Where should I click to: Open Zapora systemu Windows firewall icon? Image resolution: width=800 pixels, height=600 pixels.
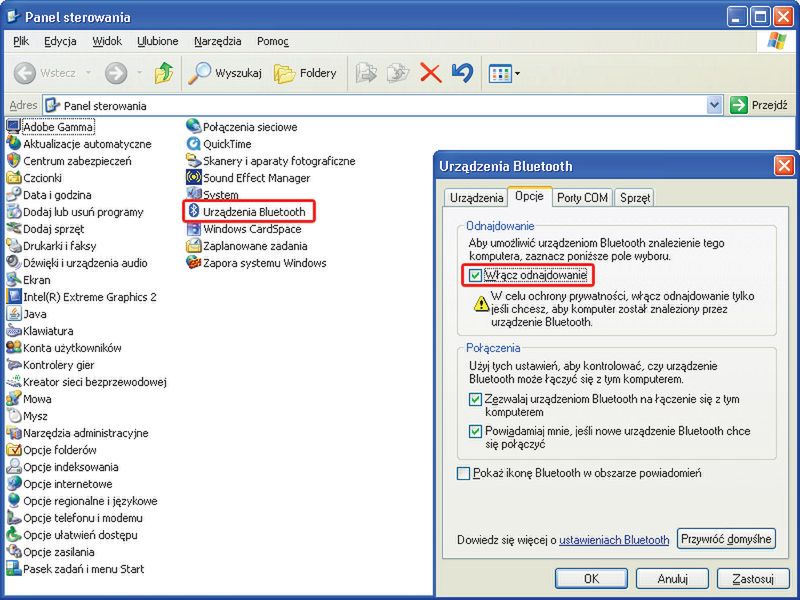[193, 263]
